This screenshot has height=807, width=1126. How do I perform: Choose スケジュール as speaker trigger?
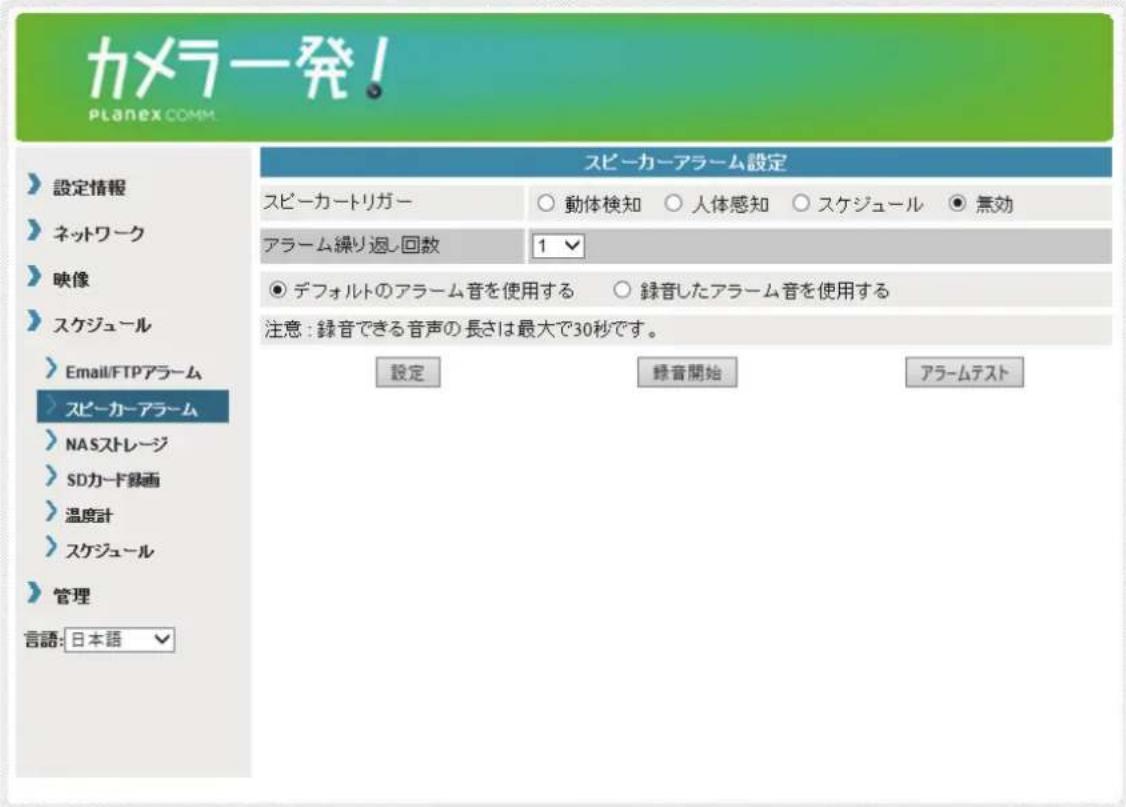coord(801,204)
